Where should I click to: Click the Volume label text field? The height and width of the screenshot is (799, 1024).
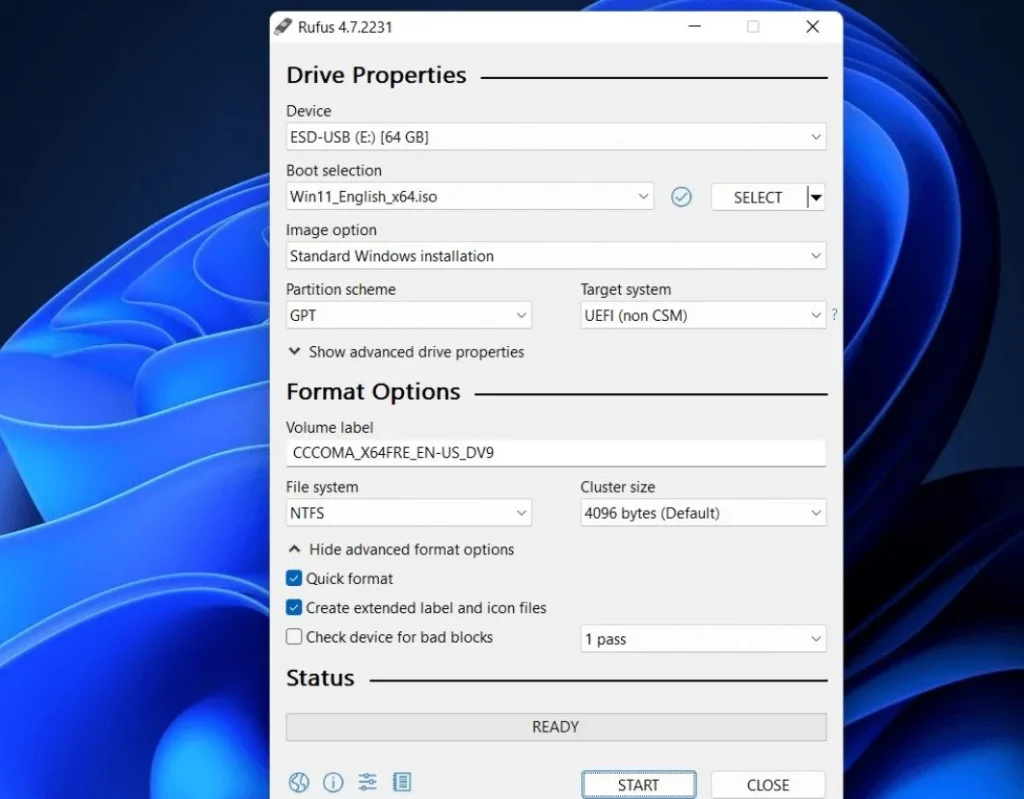pos(555,453)
